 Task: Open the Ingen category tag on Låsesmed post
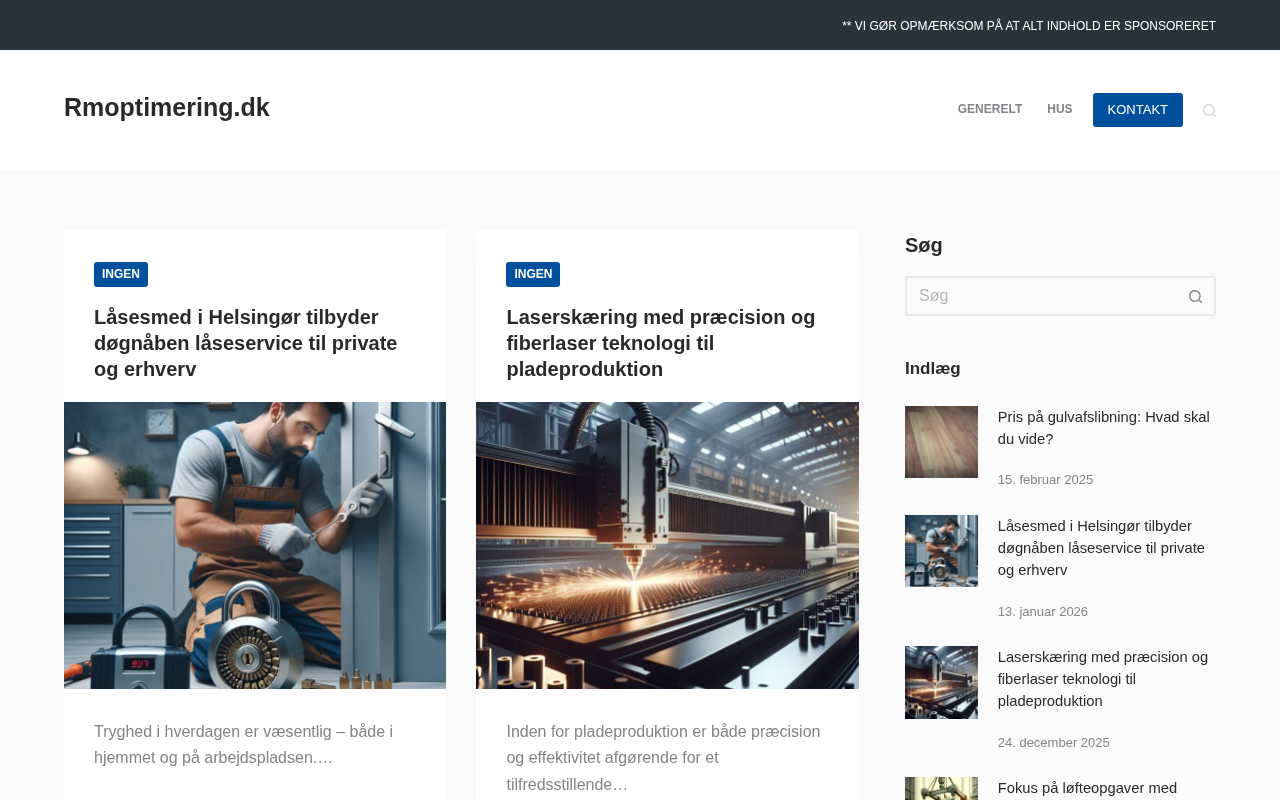pos(121,274)
